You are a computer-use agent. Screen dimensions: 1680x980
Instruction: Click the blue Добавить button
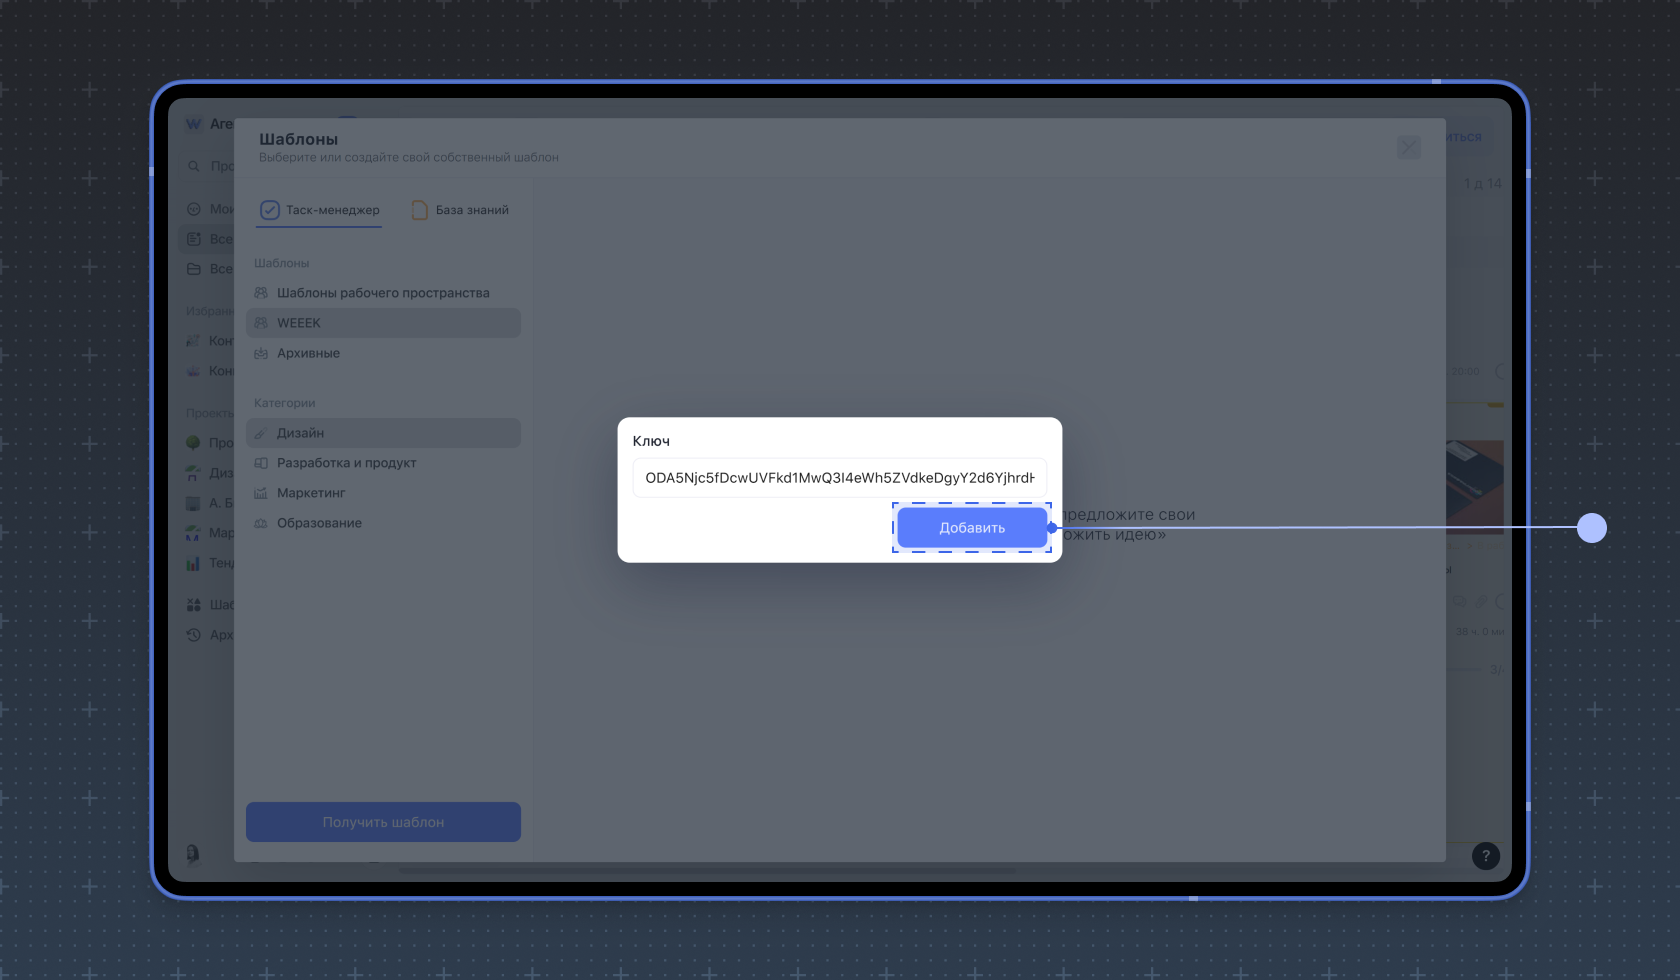point(971,528)
